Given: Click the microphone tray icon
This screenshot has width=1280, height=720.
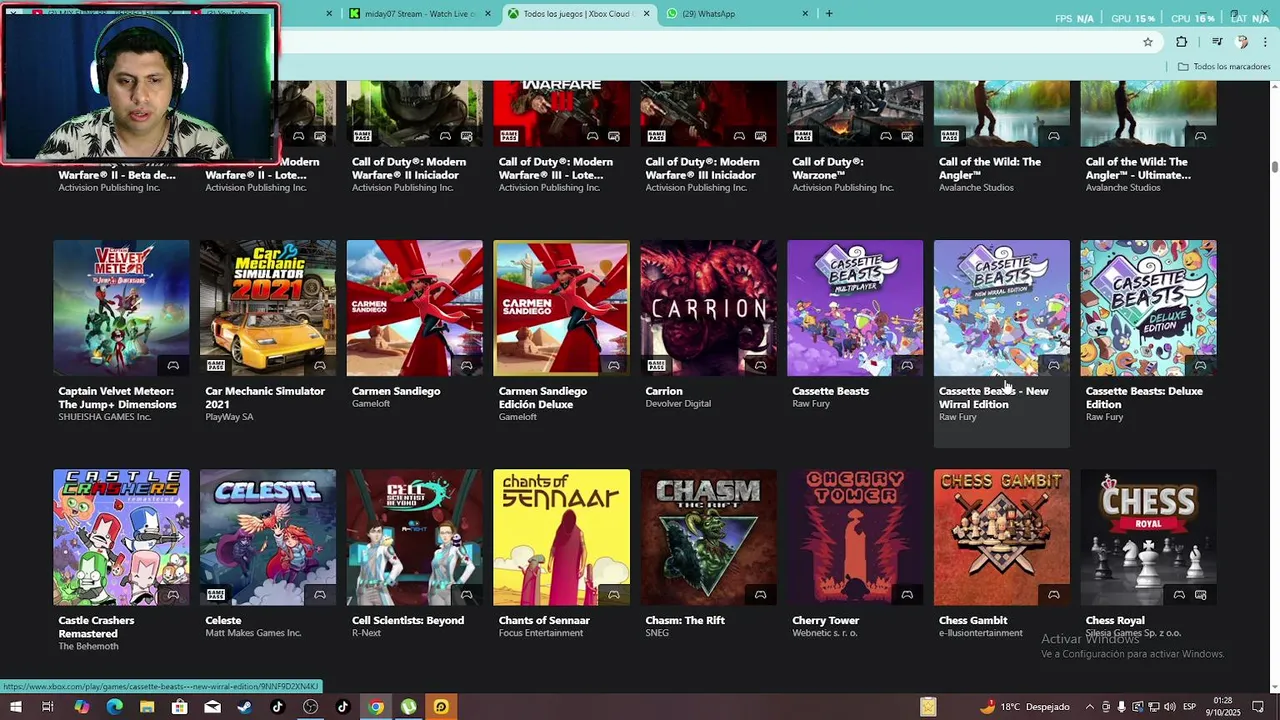Looking at the screenshot, I should [1121, 707].
